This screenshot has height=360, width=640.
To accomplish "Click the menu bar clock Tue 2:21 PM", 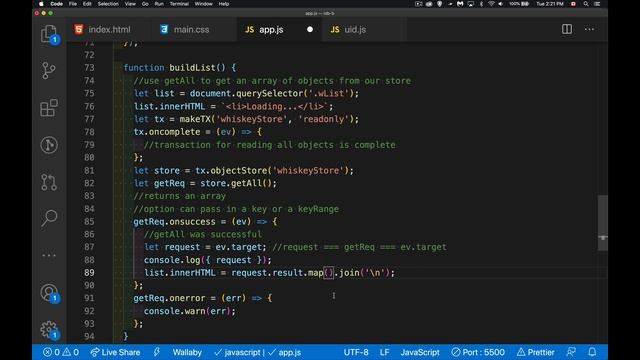I will point(550,4).
